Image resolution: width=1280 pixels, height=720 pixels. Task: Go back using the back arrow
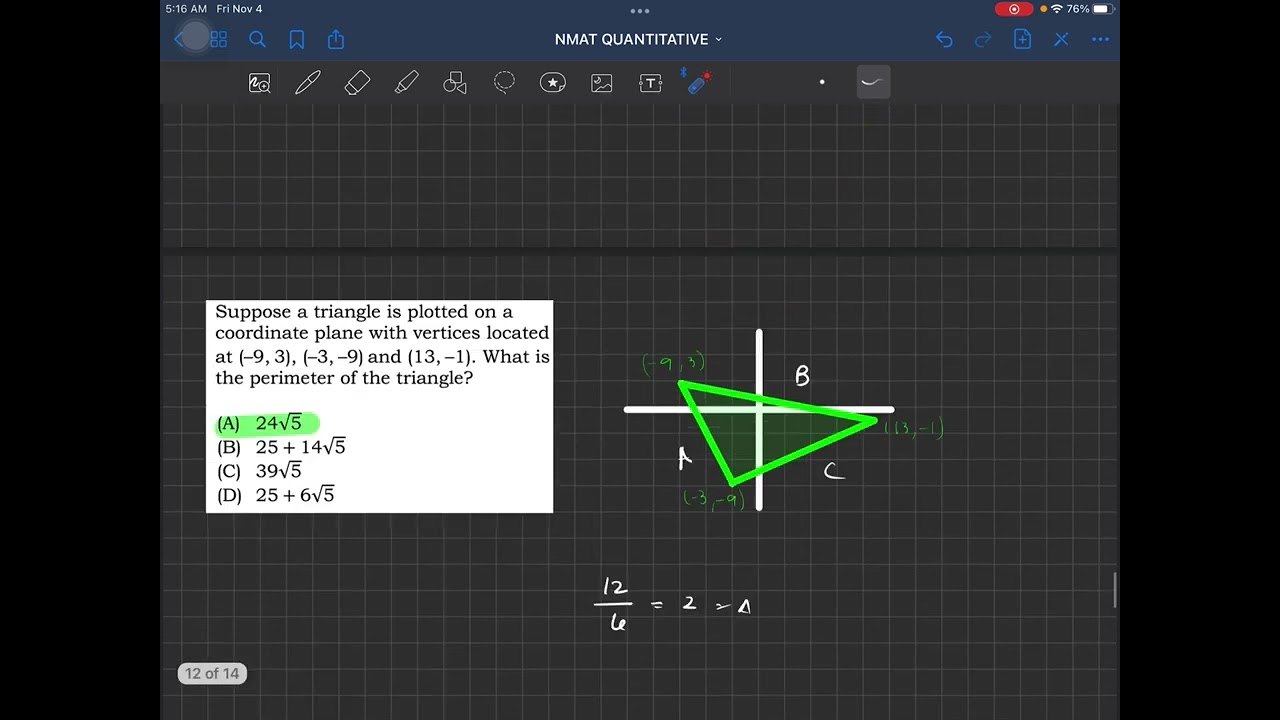click(x=181, y=40)
